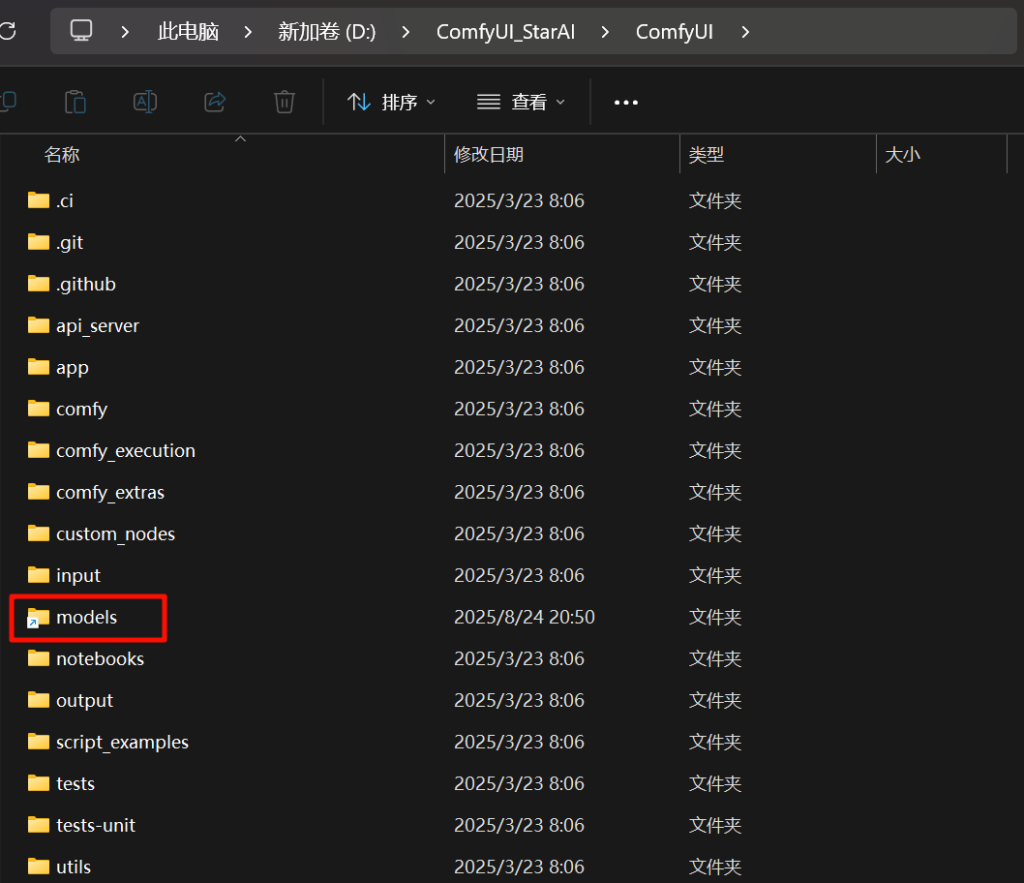
Task: Click the 类型 column header
Action: tap(706, 155)
